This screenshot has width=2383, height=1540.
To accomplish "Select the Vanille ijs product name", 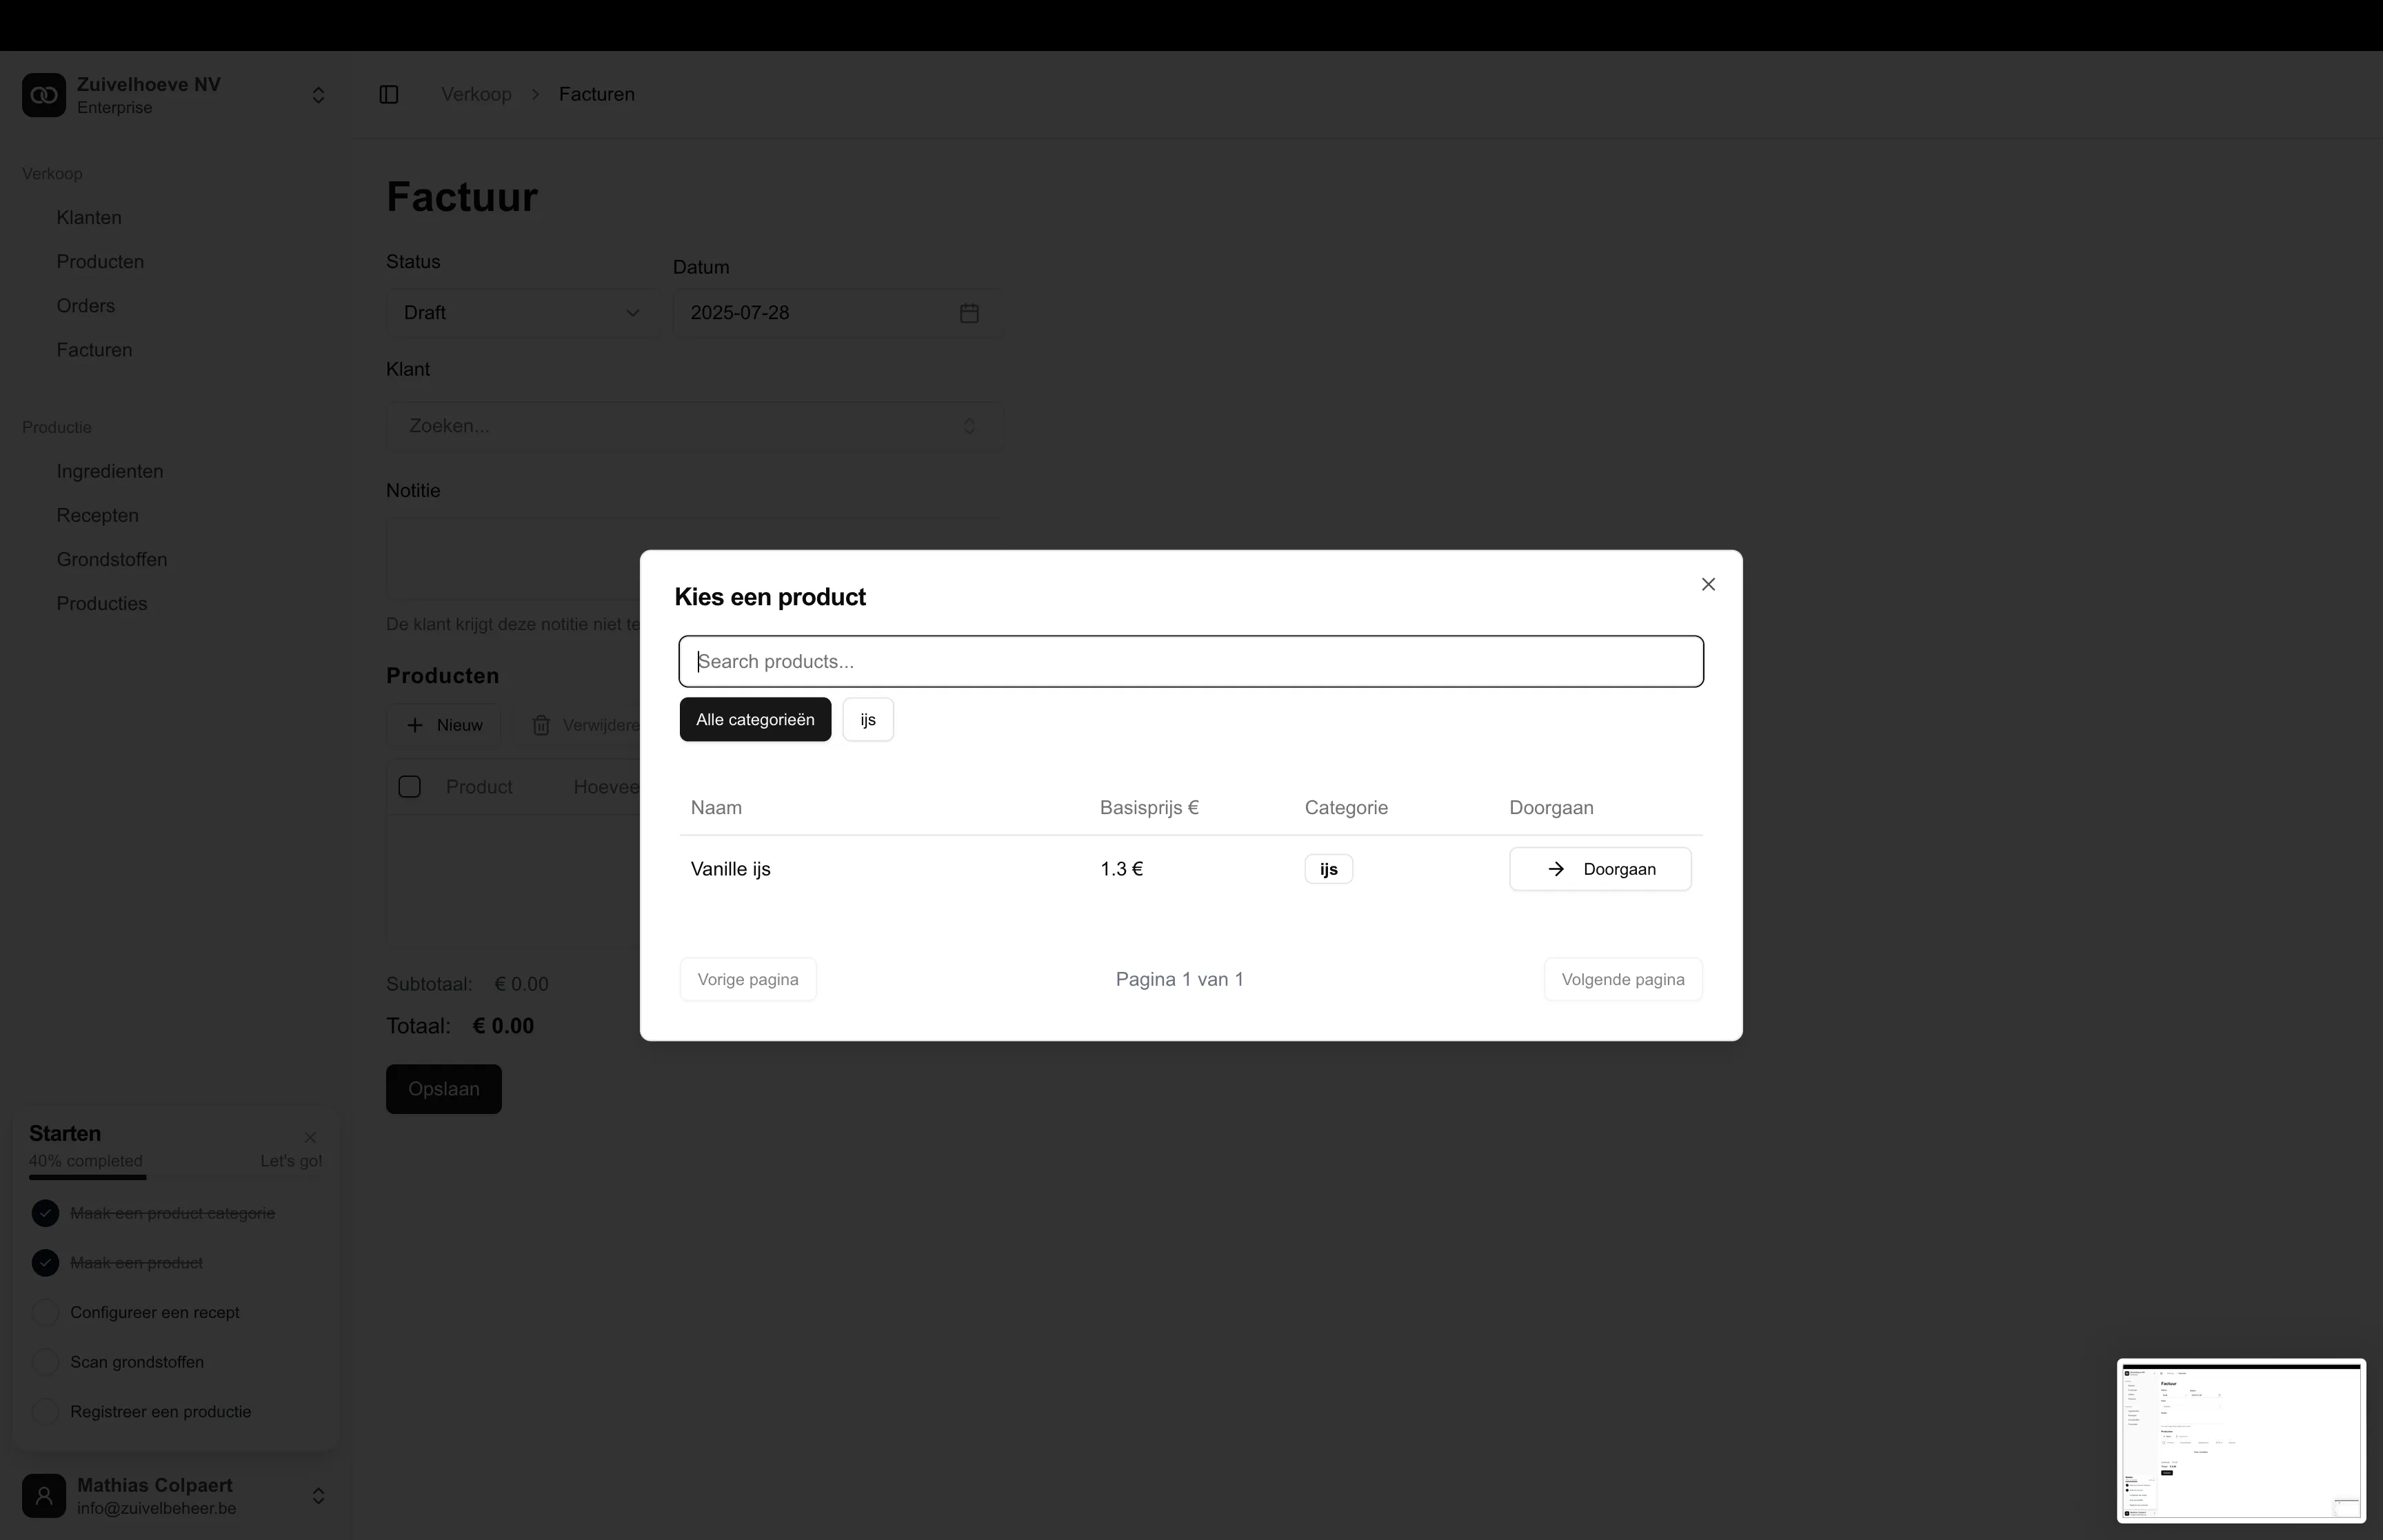I will [731, 869].
